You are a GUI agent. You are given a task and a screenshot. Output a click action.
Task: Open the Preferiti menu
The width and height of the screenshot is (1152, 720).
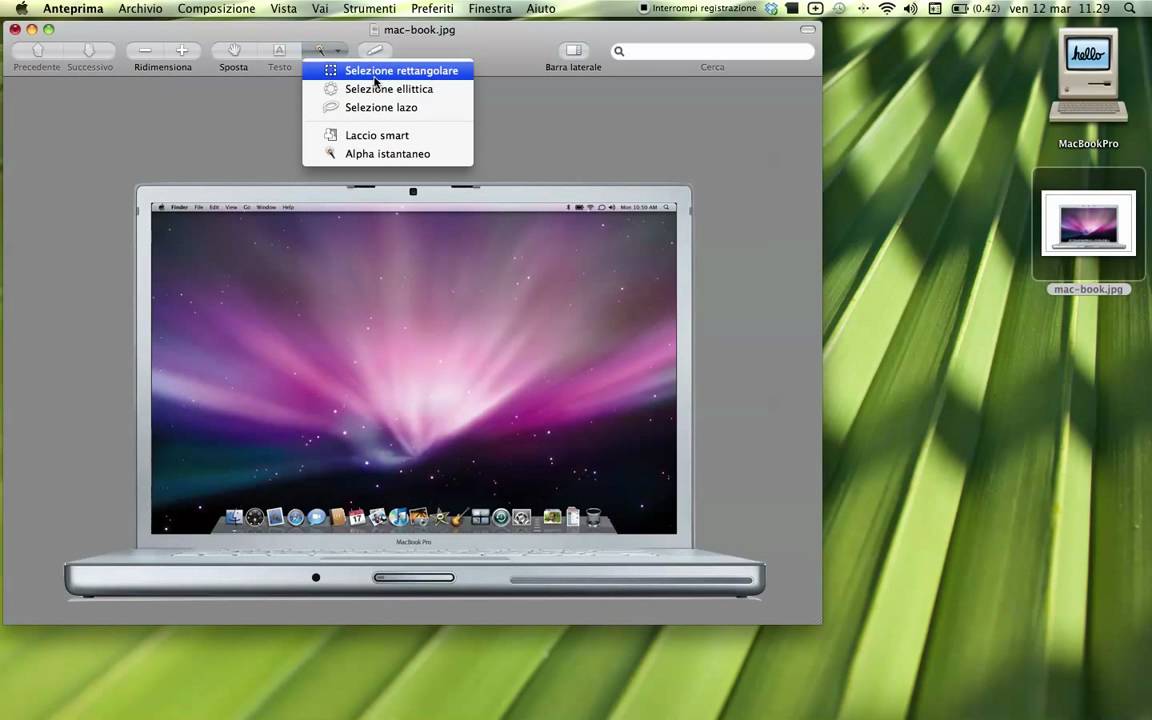point(432,9)
